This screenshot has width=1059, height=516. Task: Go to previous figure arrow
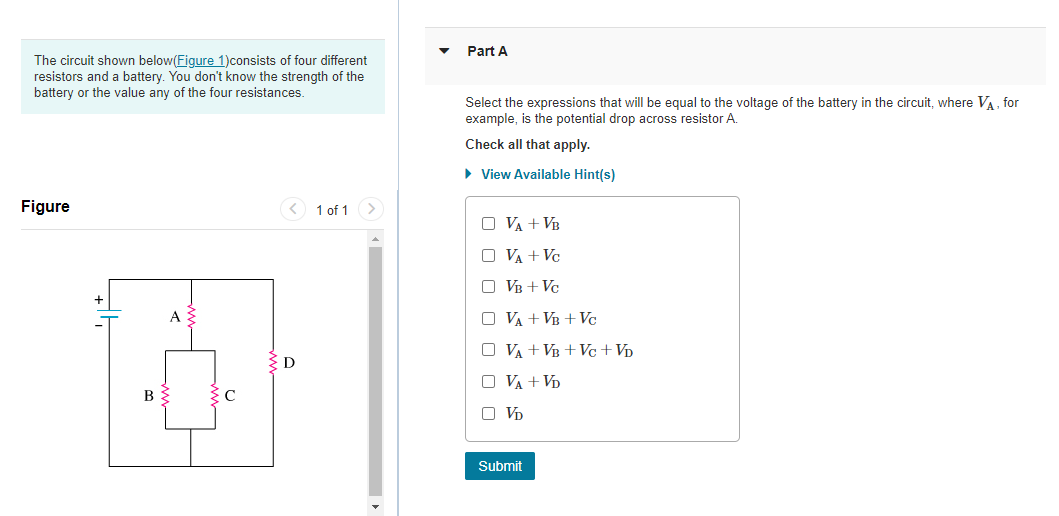pyautogui.click(x=293, y=209)
